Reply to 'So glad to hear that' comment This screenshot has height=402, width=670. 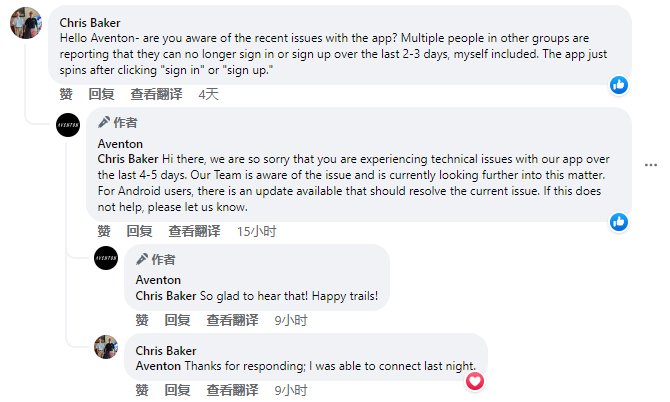[x=177, y=320]
